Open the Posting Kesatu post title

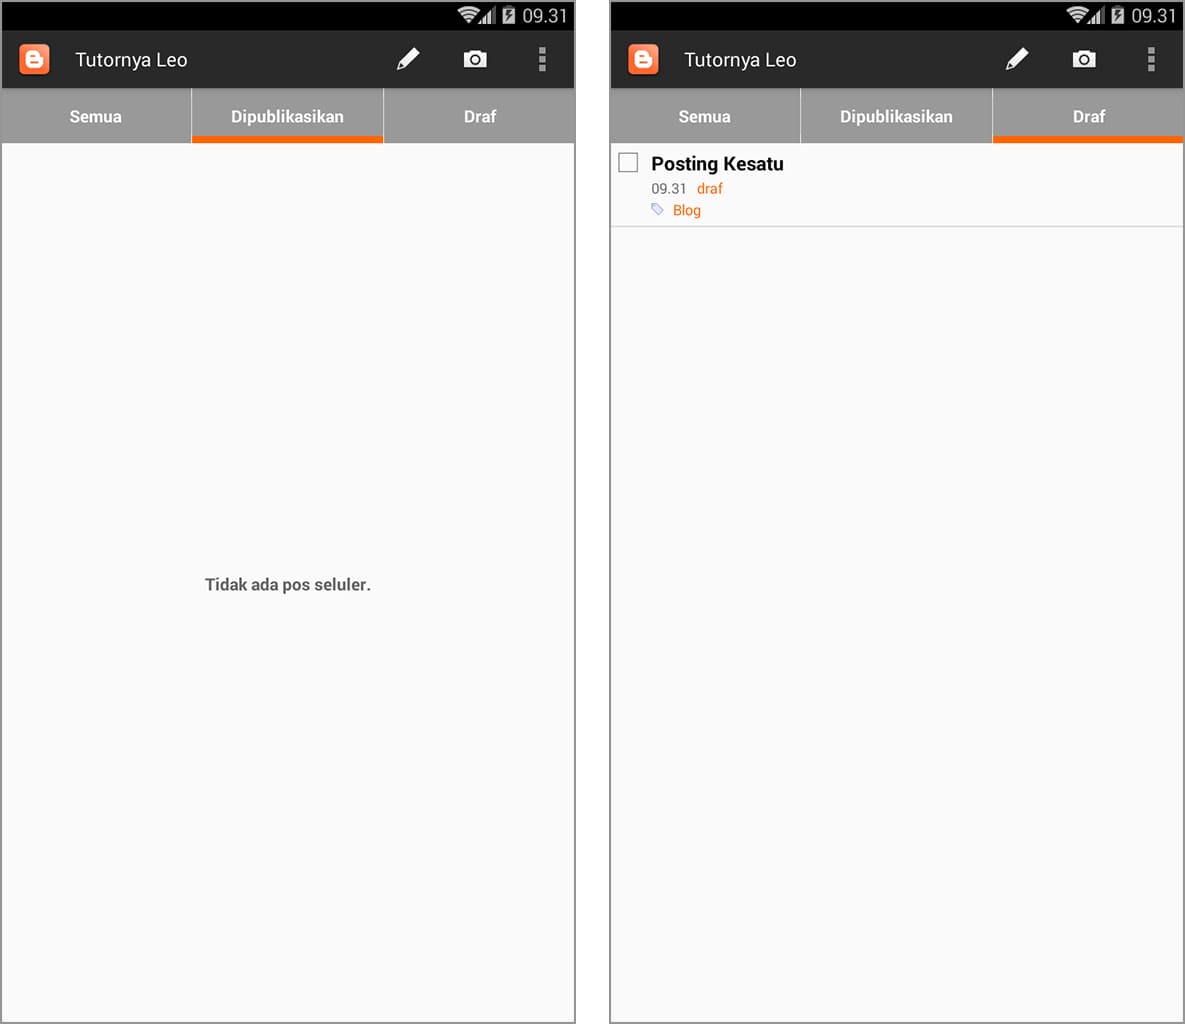tap(717, 164)
